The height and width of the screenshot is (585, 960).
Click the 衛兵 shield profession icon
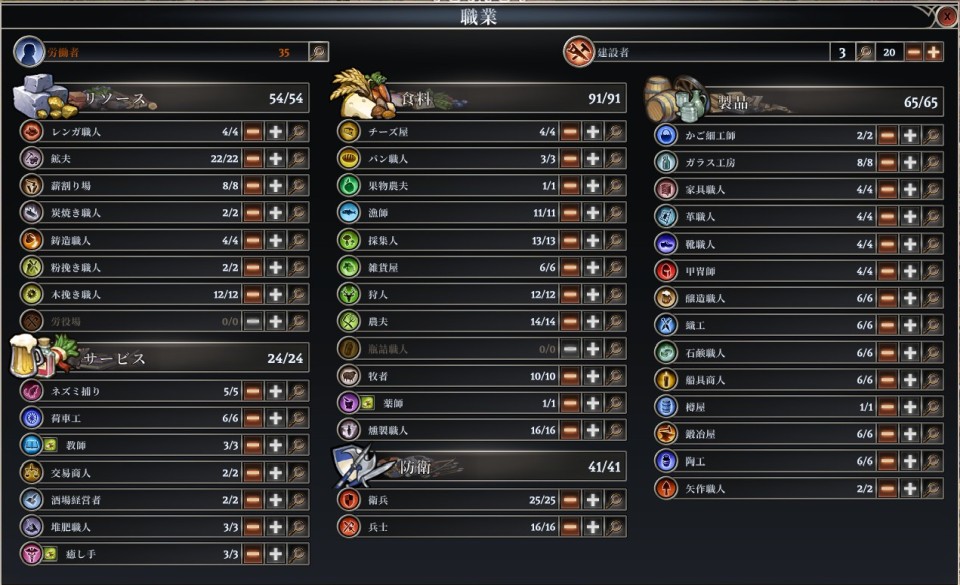coord(349,500)
